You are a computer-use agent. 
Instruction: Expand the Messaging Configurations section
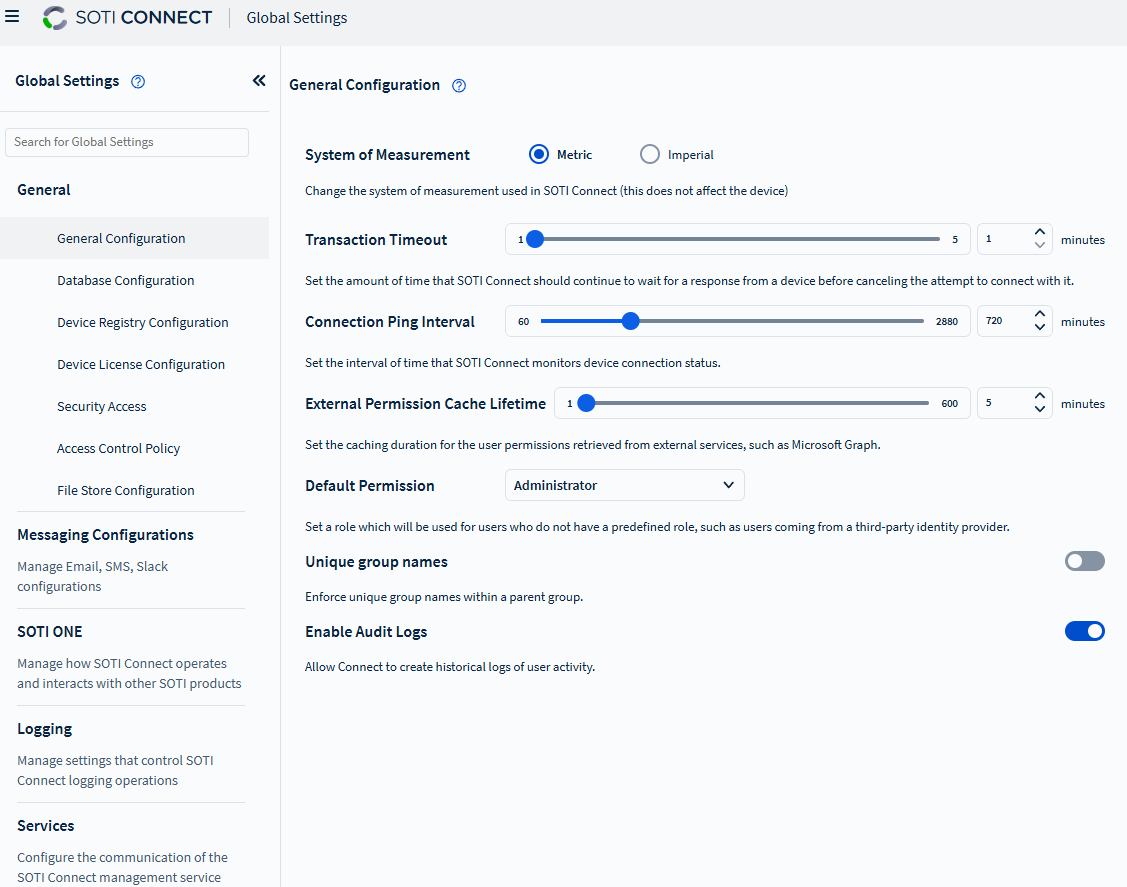pyautogui.click(x=106, y=535)
